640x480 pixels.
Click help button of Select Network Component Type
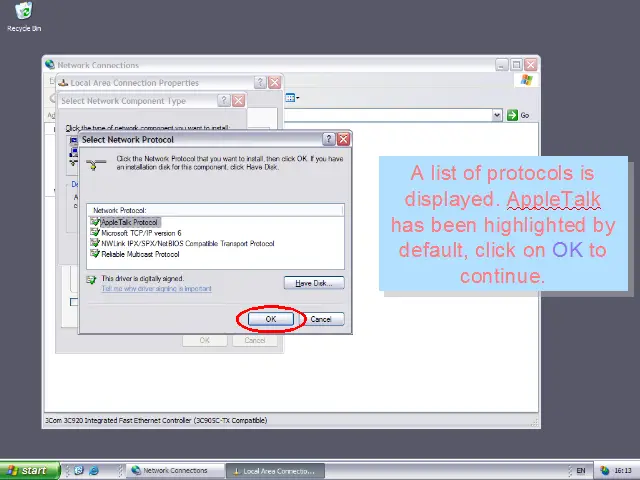[x=223, y=100]
